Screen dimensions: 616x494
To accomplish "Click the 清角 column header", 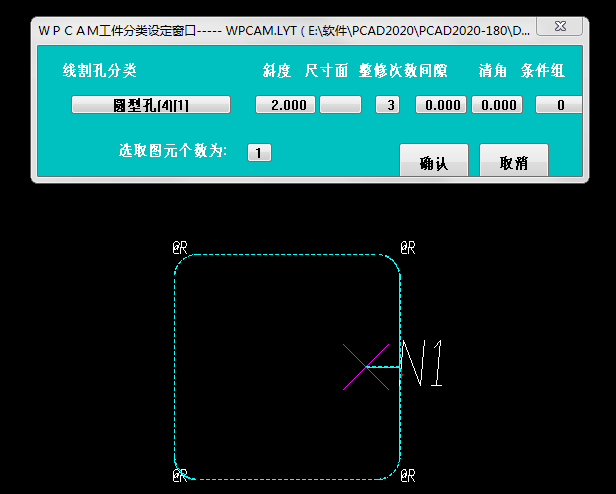I will coord(493,71).
